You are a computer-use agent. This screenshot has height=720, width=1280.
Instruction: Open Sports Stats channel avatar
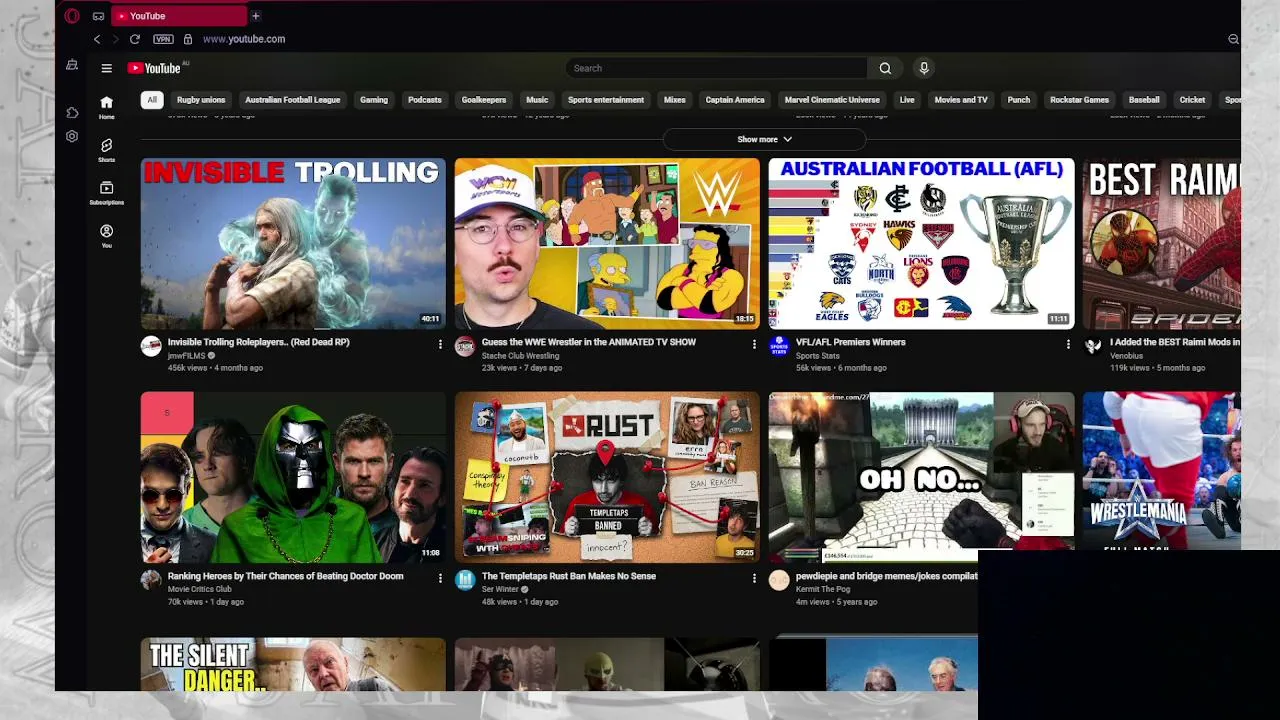point(779,346)
